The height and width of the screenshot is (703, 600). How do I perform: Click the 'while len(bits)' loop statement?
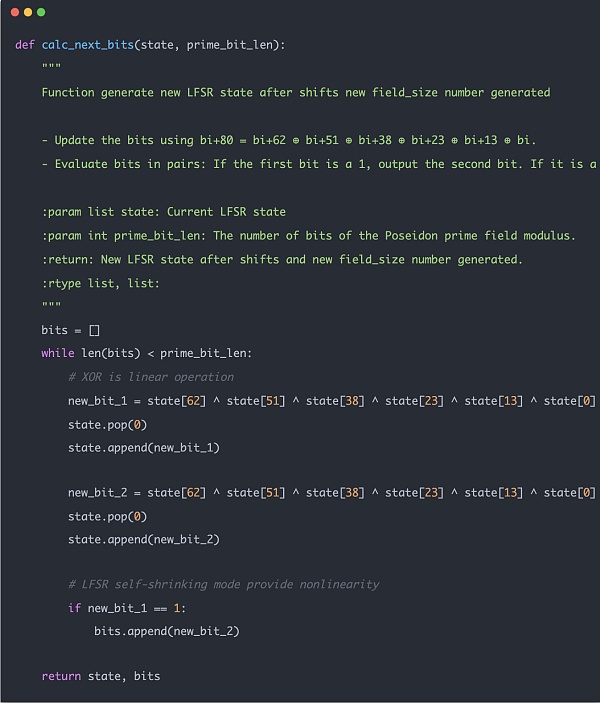coord(147,353)
